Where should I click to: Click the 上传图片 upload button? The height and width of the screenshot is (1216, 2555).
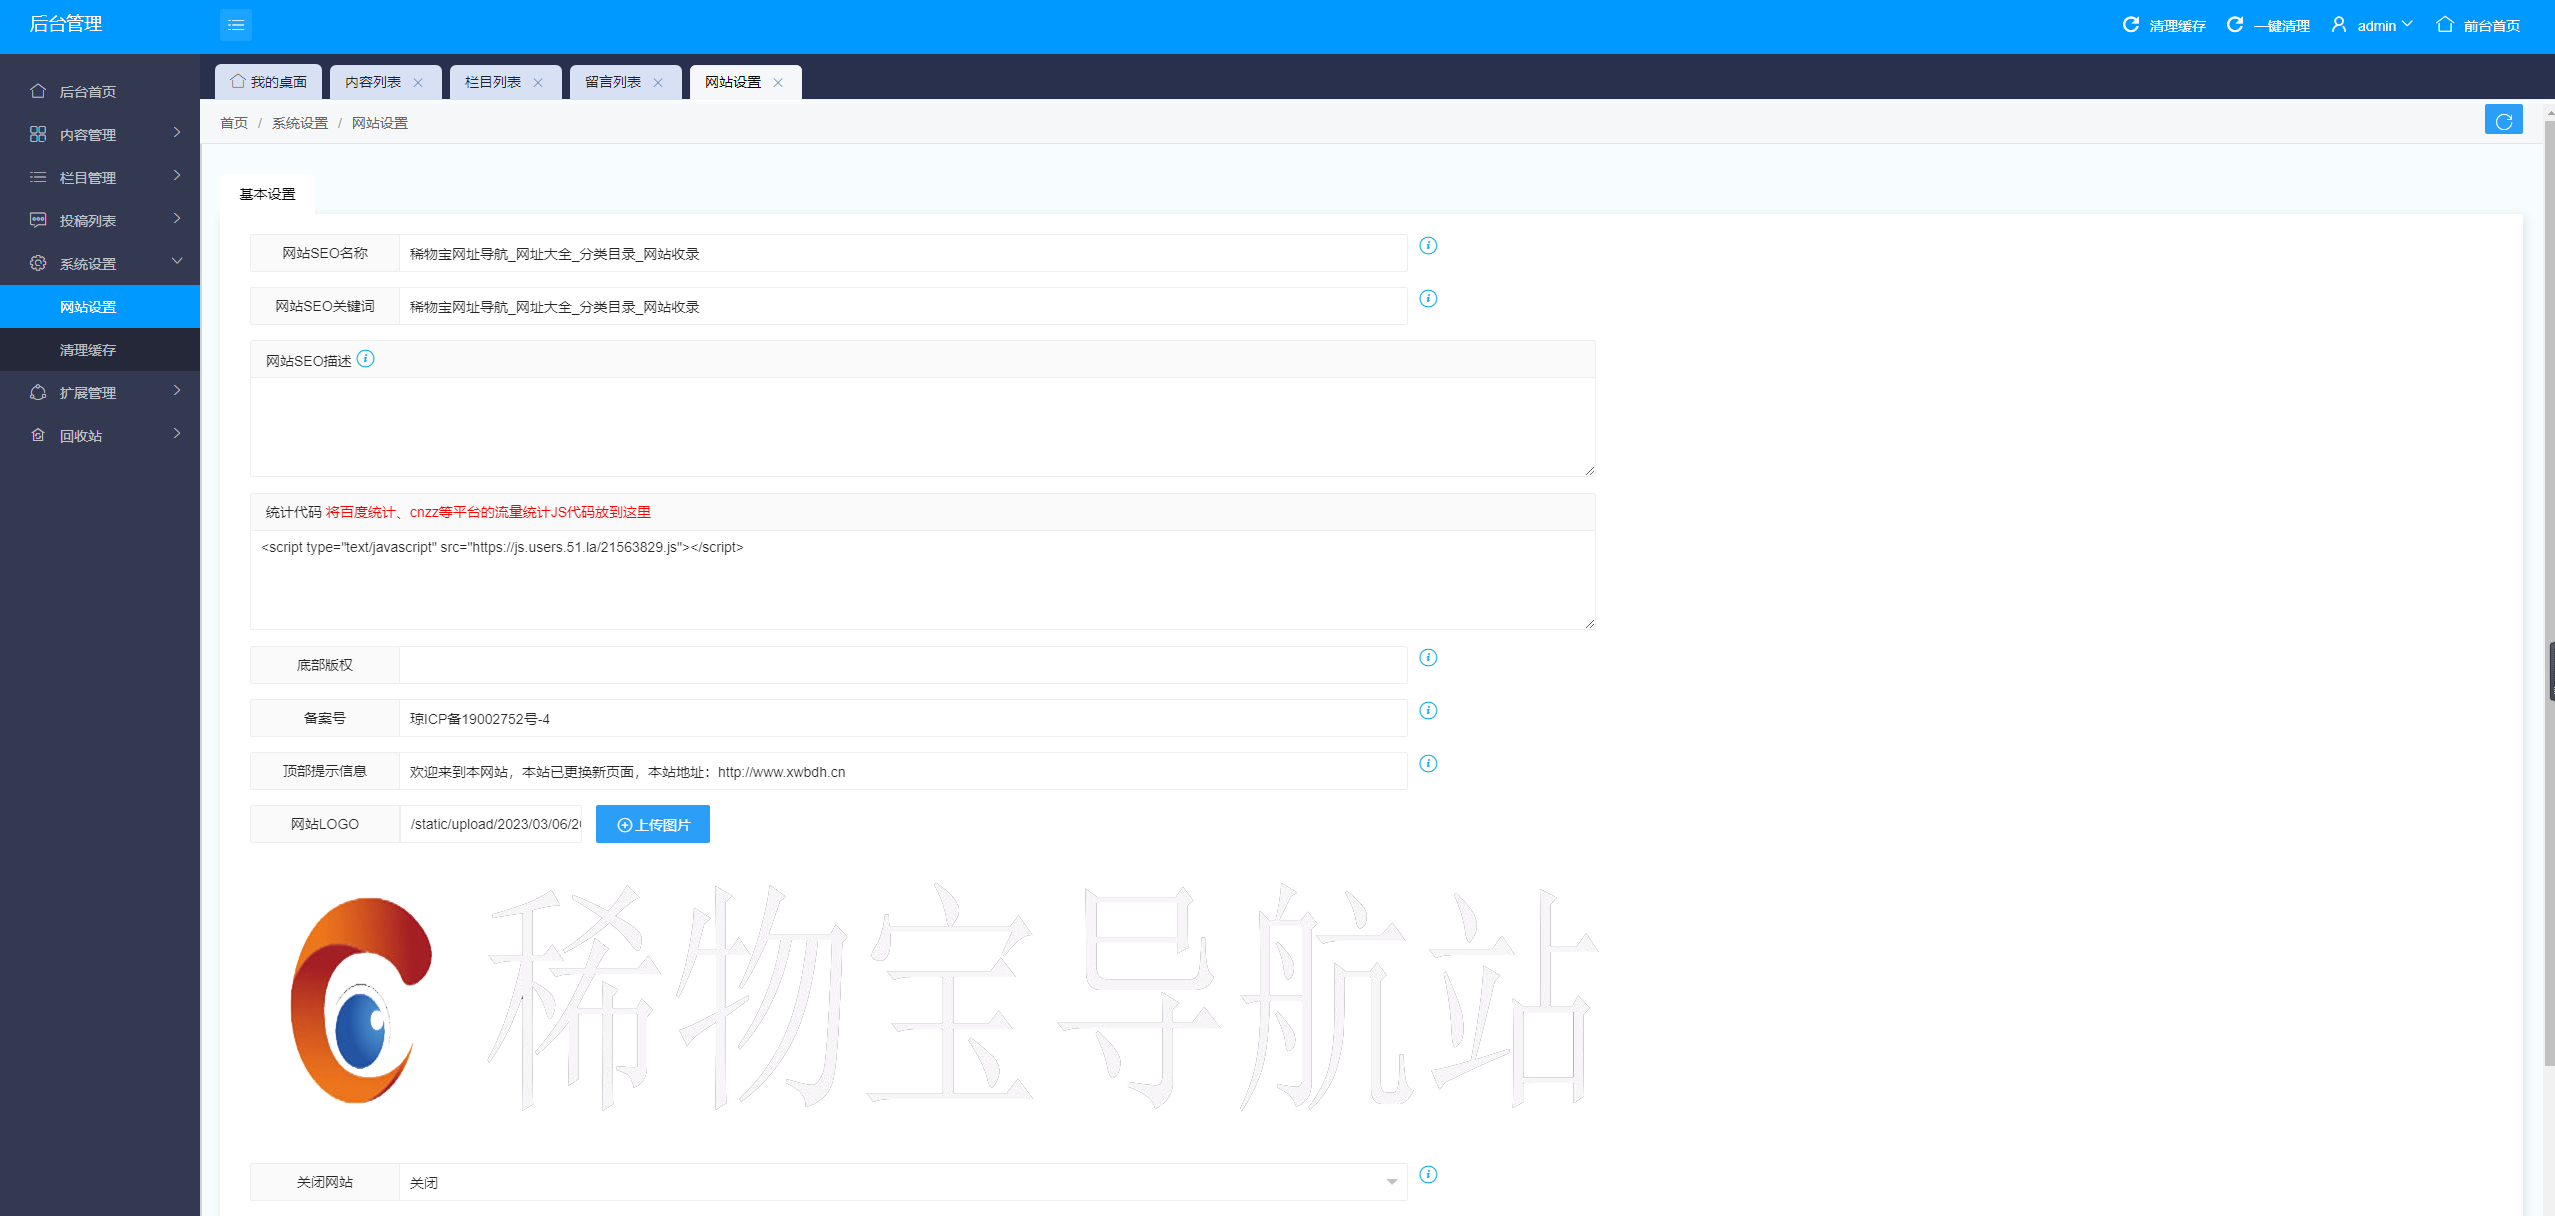point(653,824)
